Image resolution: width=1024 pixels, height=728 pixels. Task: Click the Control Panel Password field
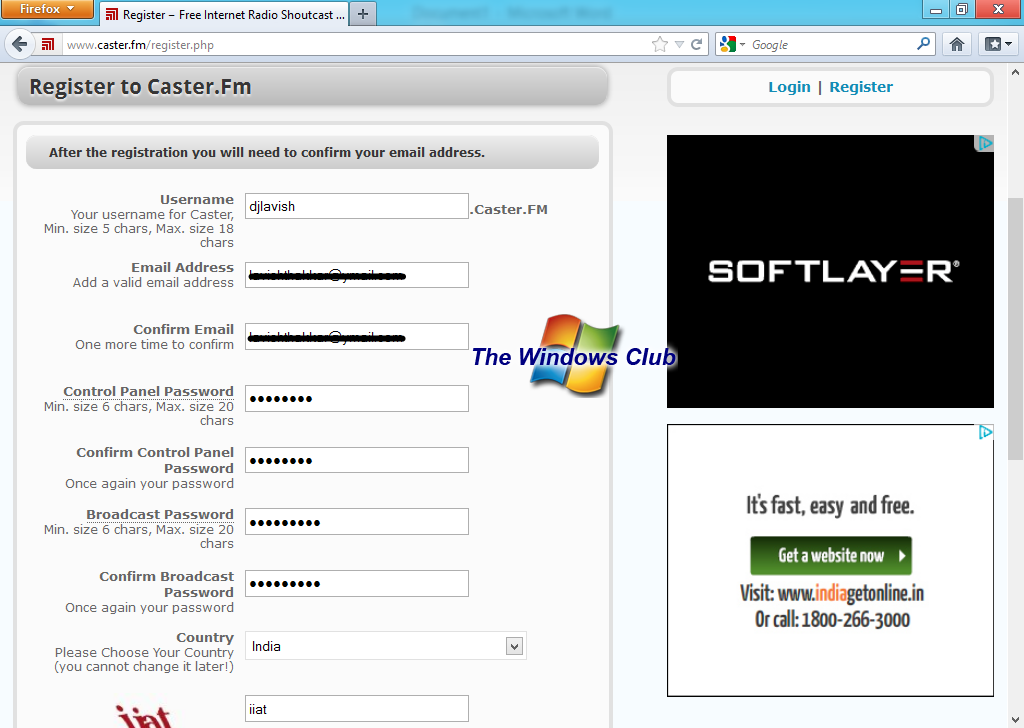point(357,398)
